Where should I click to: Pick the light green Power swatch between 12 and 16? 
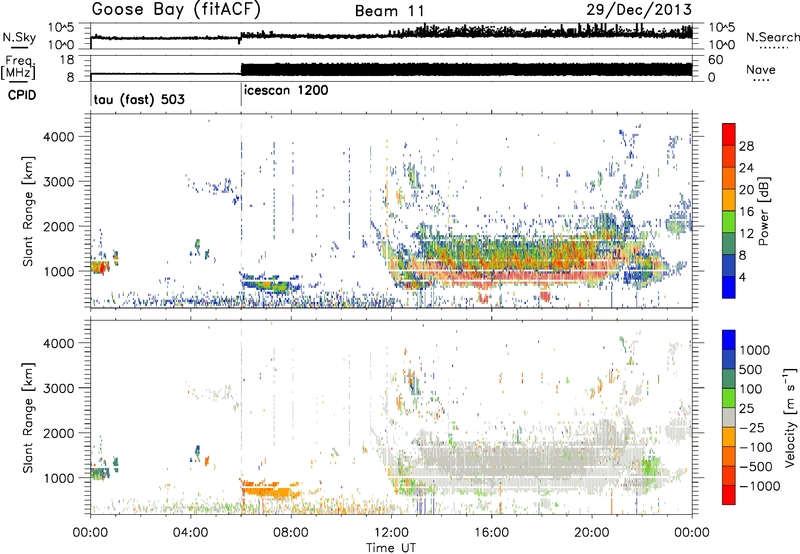(729, 222)
